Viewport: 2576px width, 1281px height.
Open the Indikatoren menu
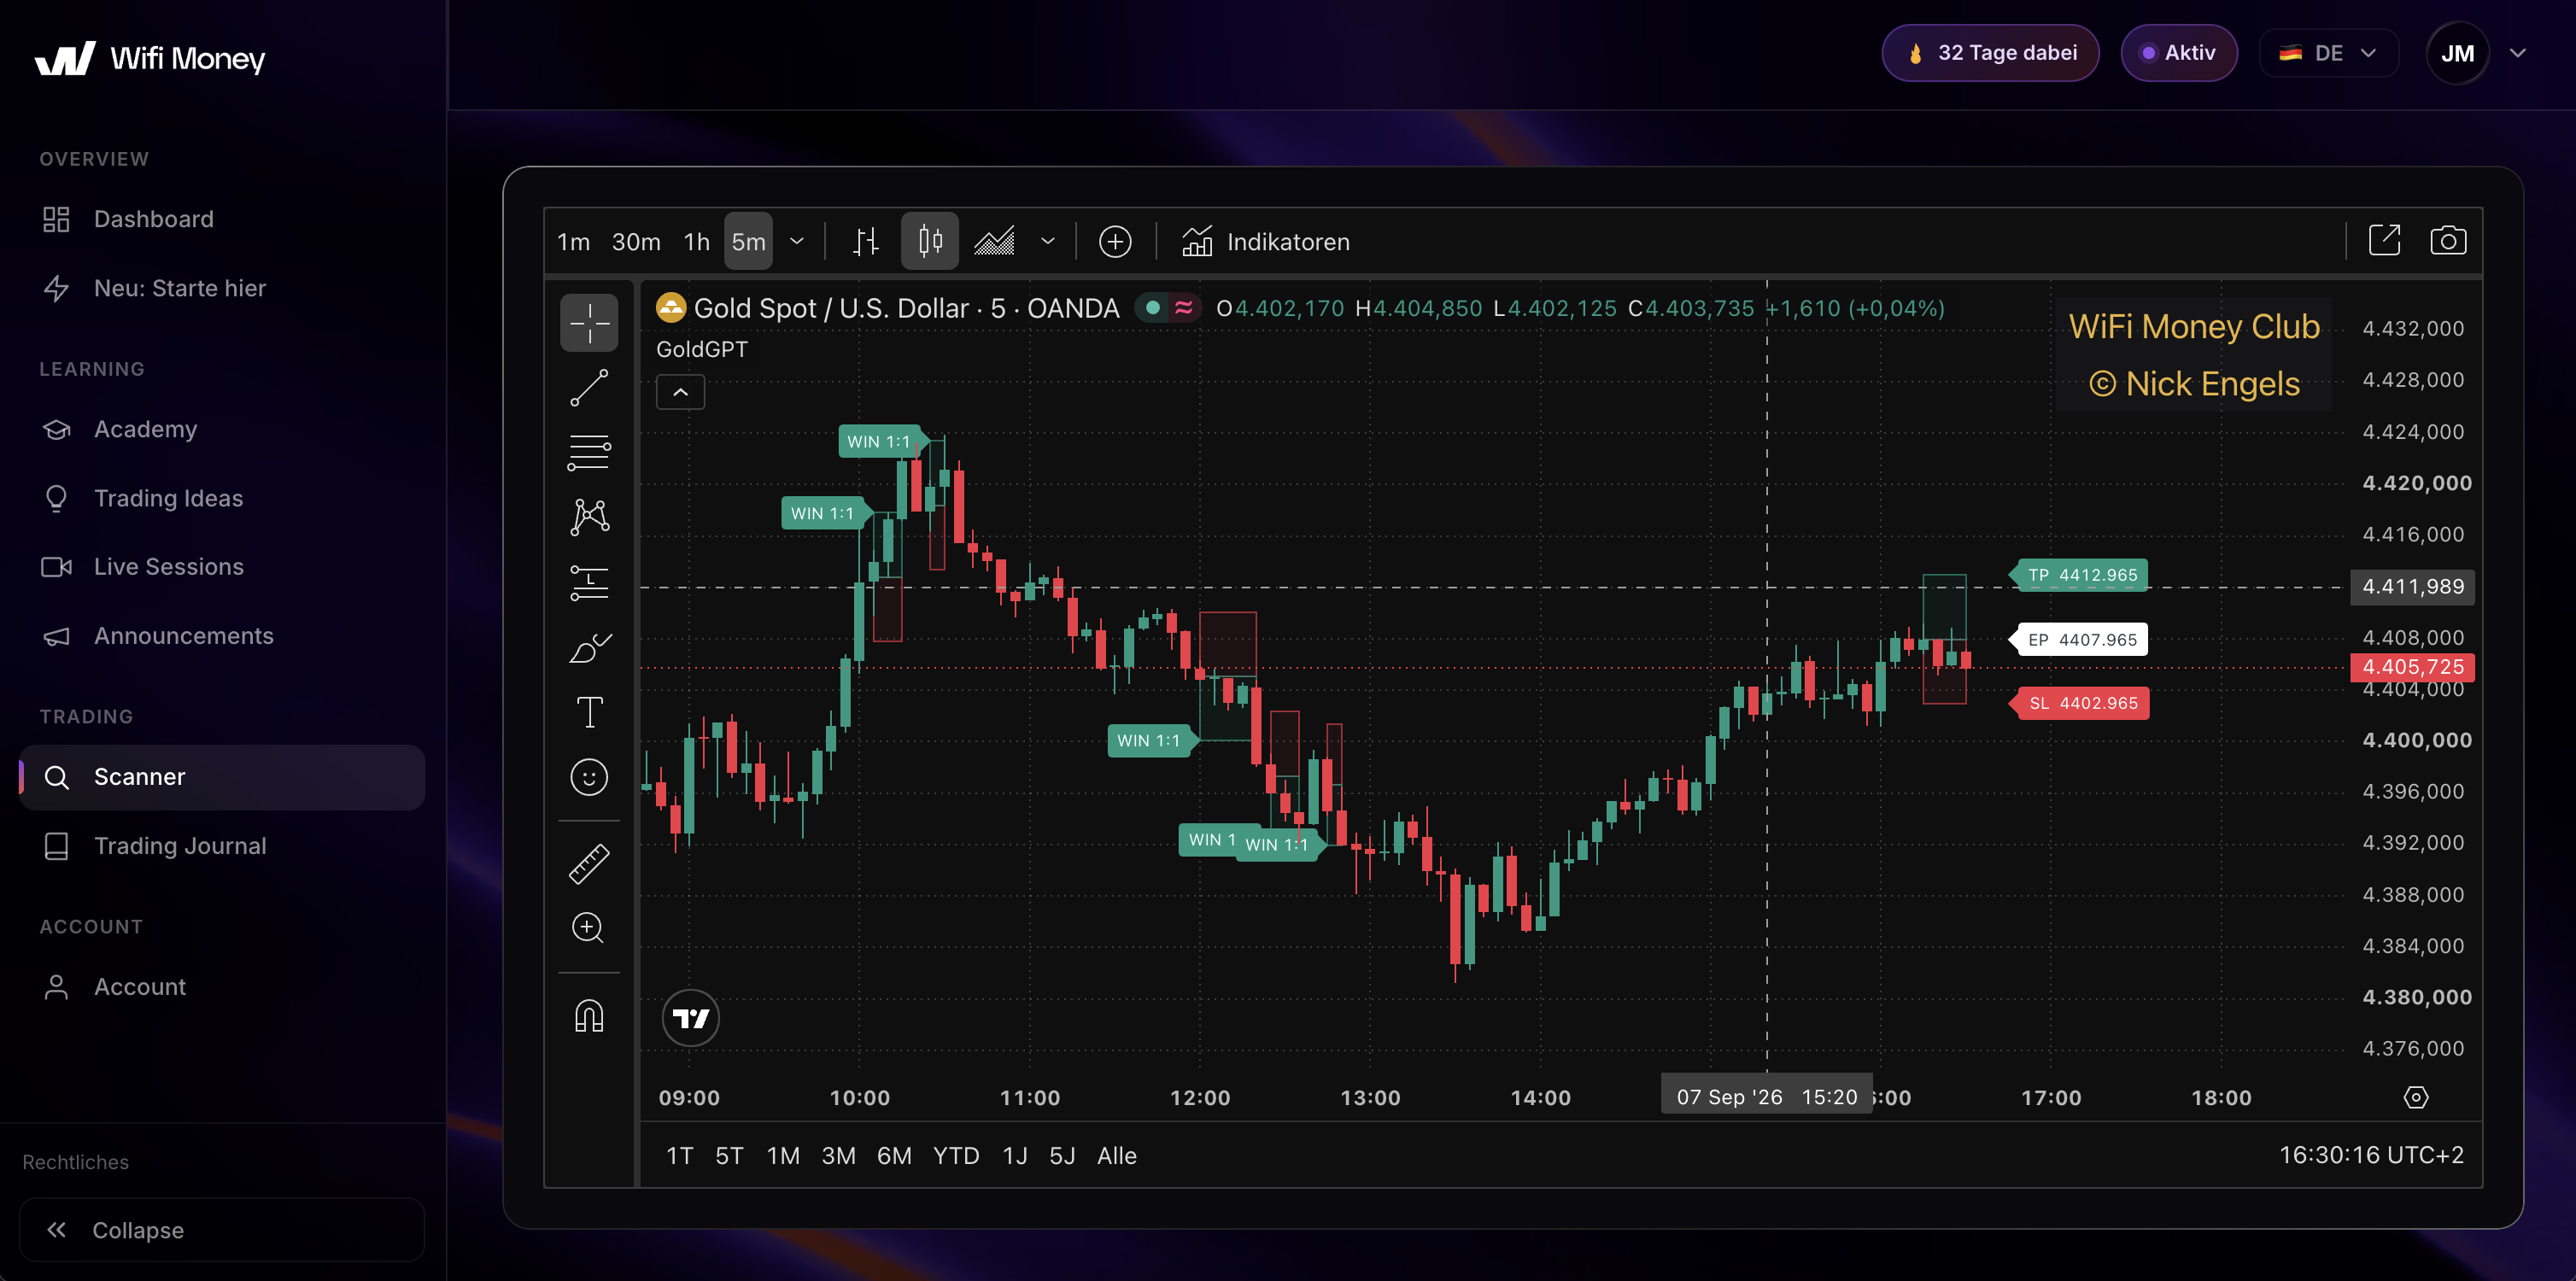click(1266, 242)
